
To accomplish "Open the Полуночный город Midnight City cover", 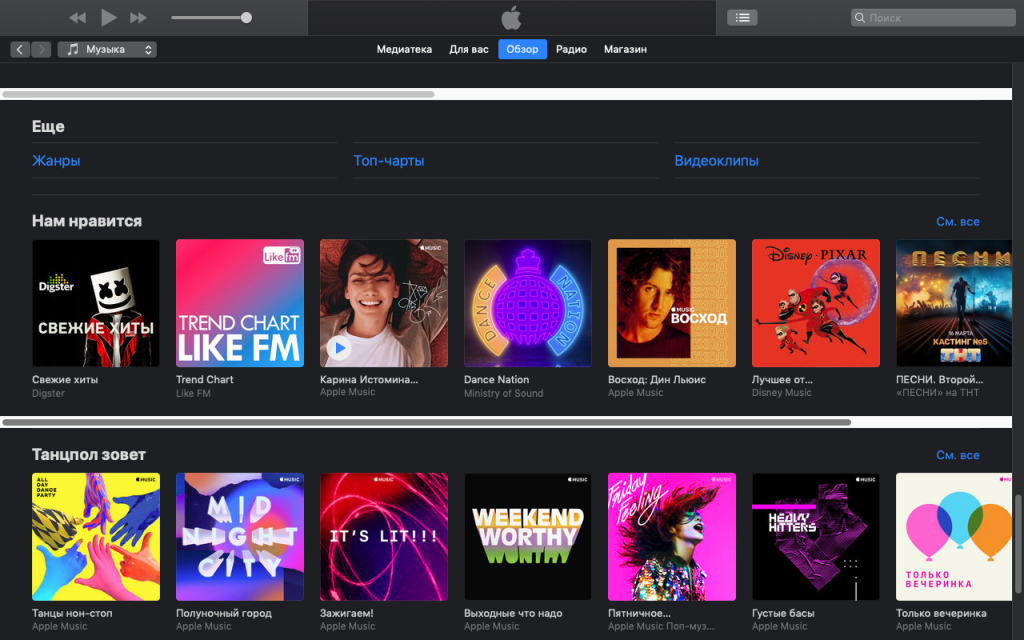I will (x=240, y=537).
